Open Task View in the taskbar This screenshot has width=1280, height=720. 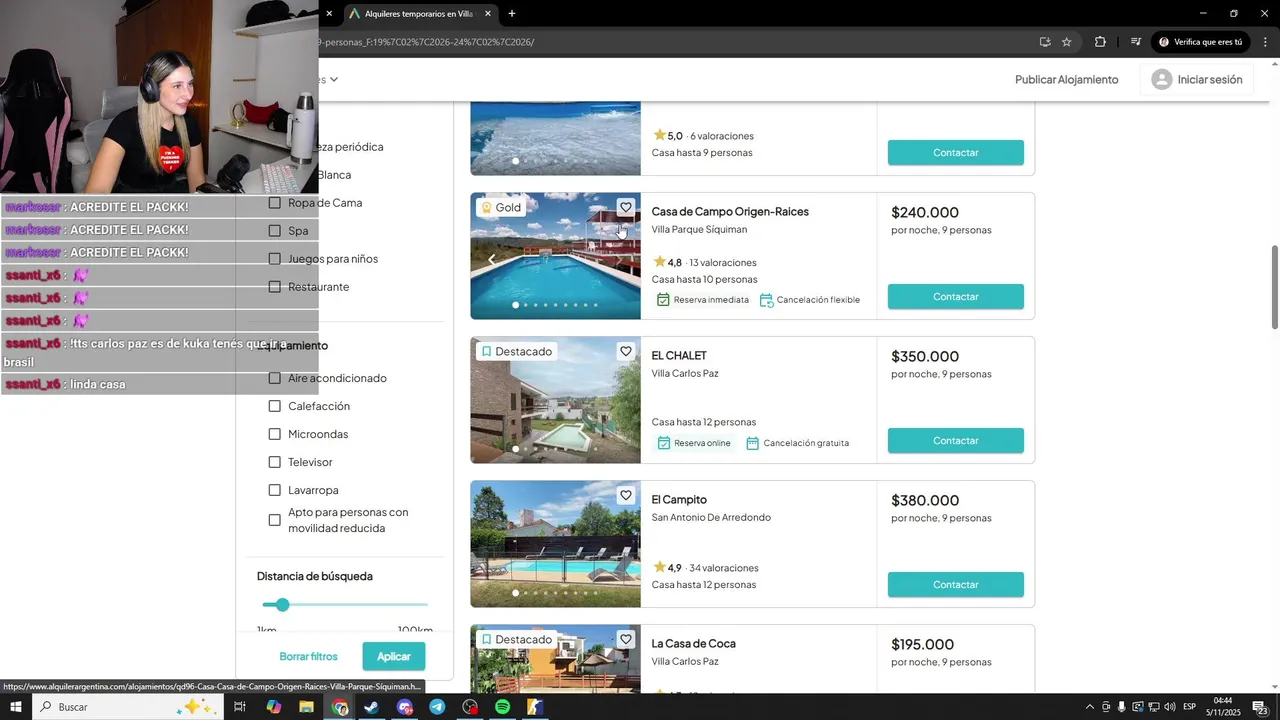240,707
